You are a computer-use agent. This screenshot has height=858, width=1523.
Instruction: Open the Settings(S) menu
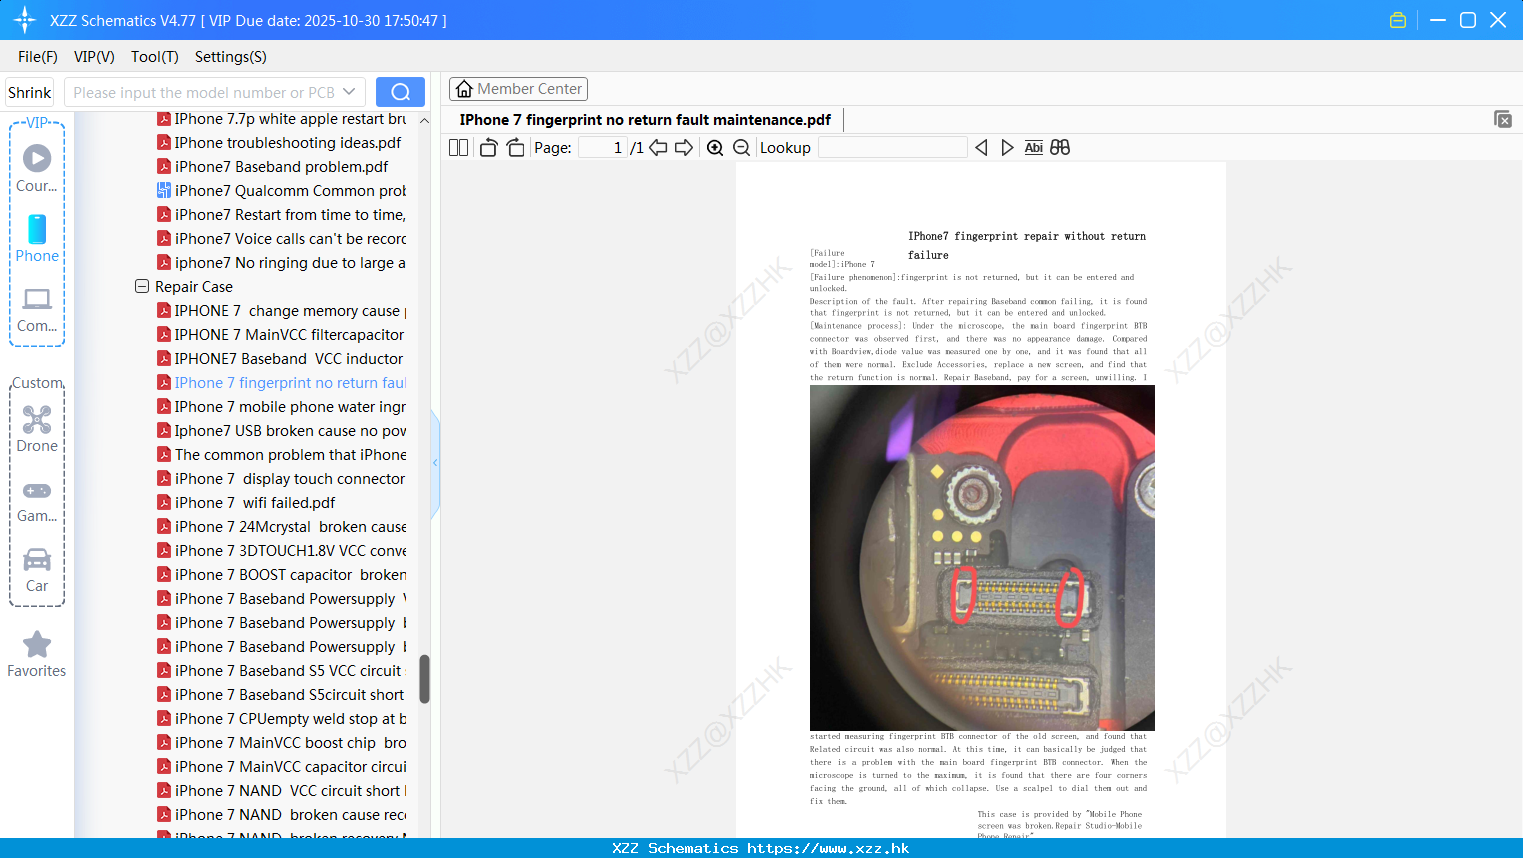(231, 56)
